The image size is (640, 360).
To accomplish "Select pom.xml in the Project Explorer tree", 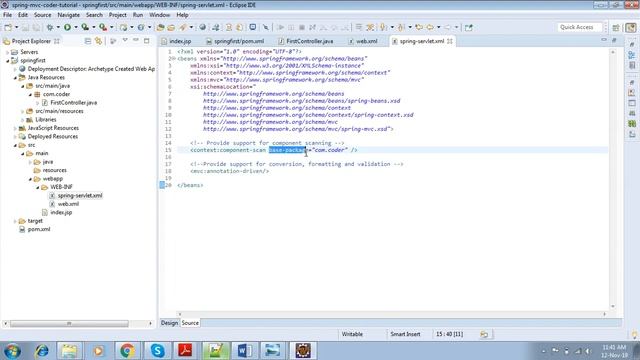I will (39, 229).
